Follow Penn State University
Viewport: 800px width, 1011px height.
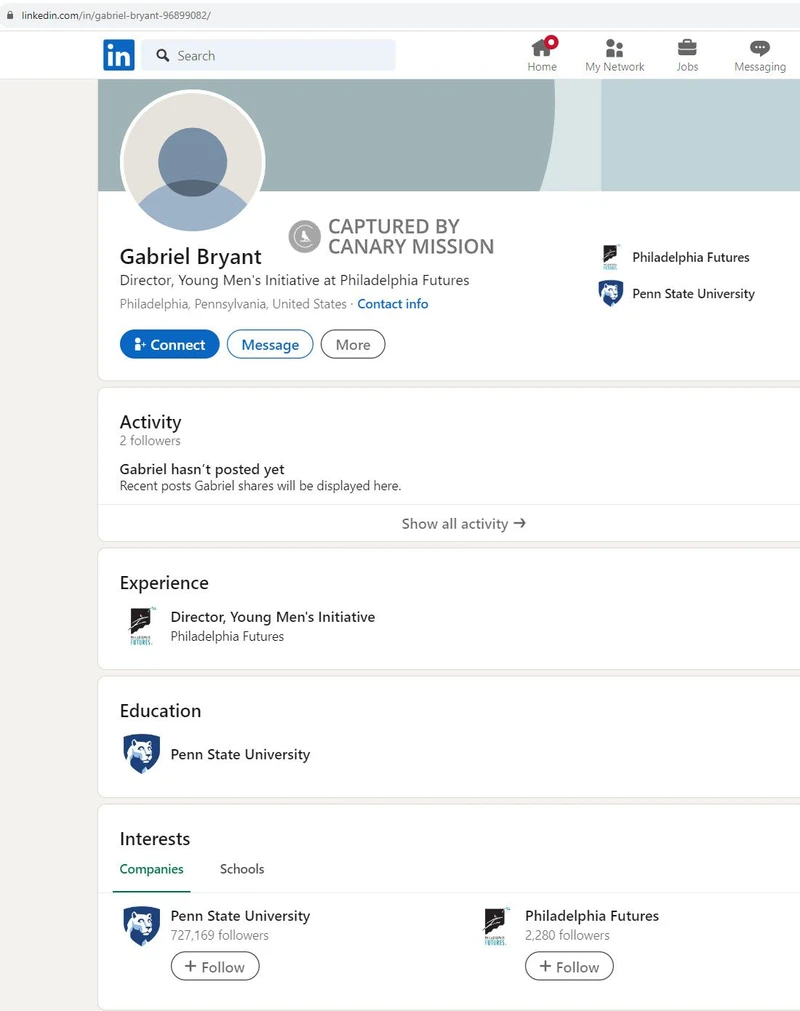tap(215, 967)
